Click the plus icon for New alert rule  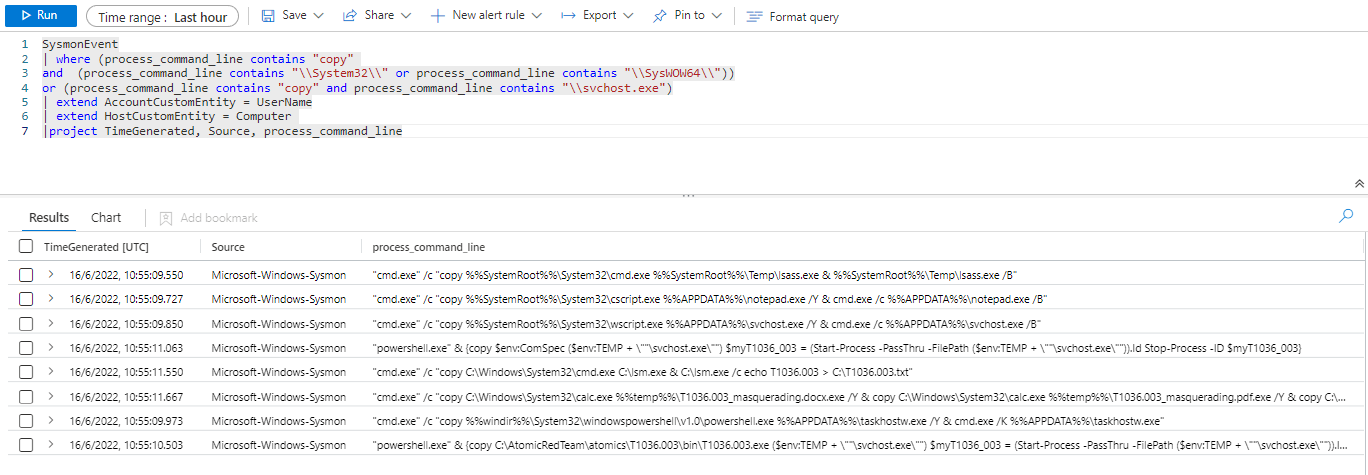438,16
